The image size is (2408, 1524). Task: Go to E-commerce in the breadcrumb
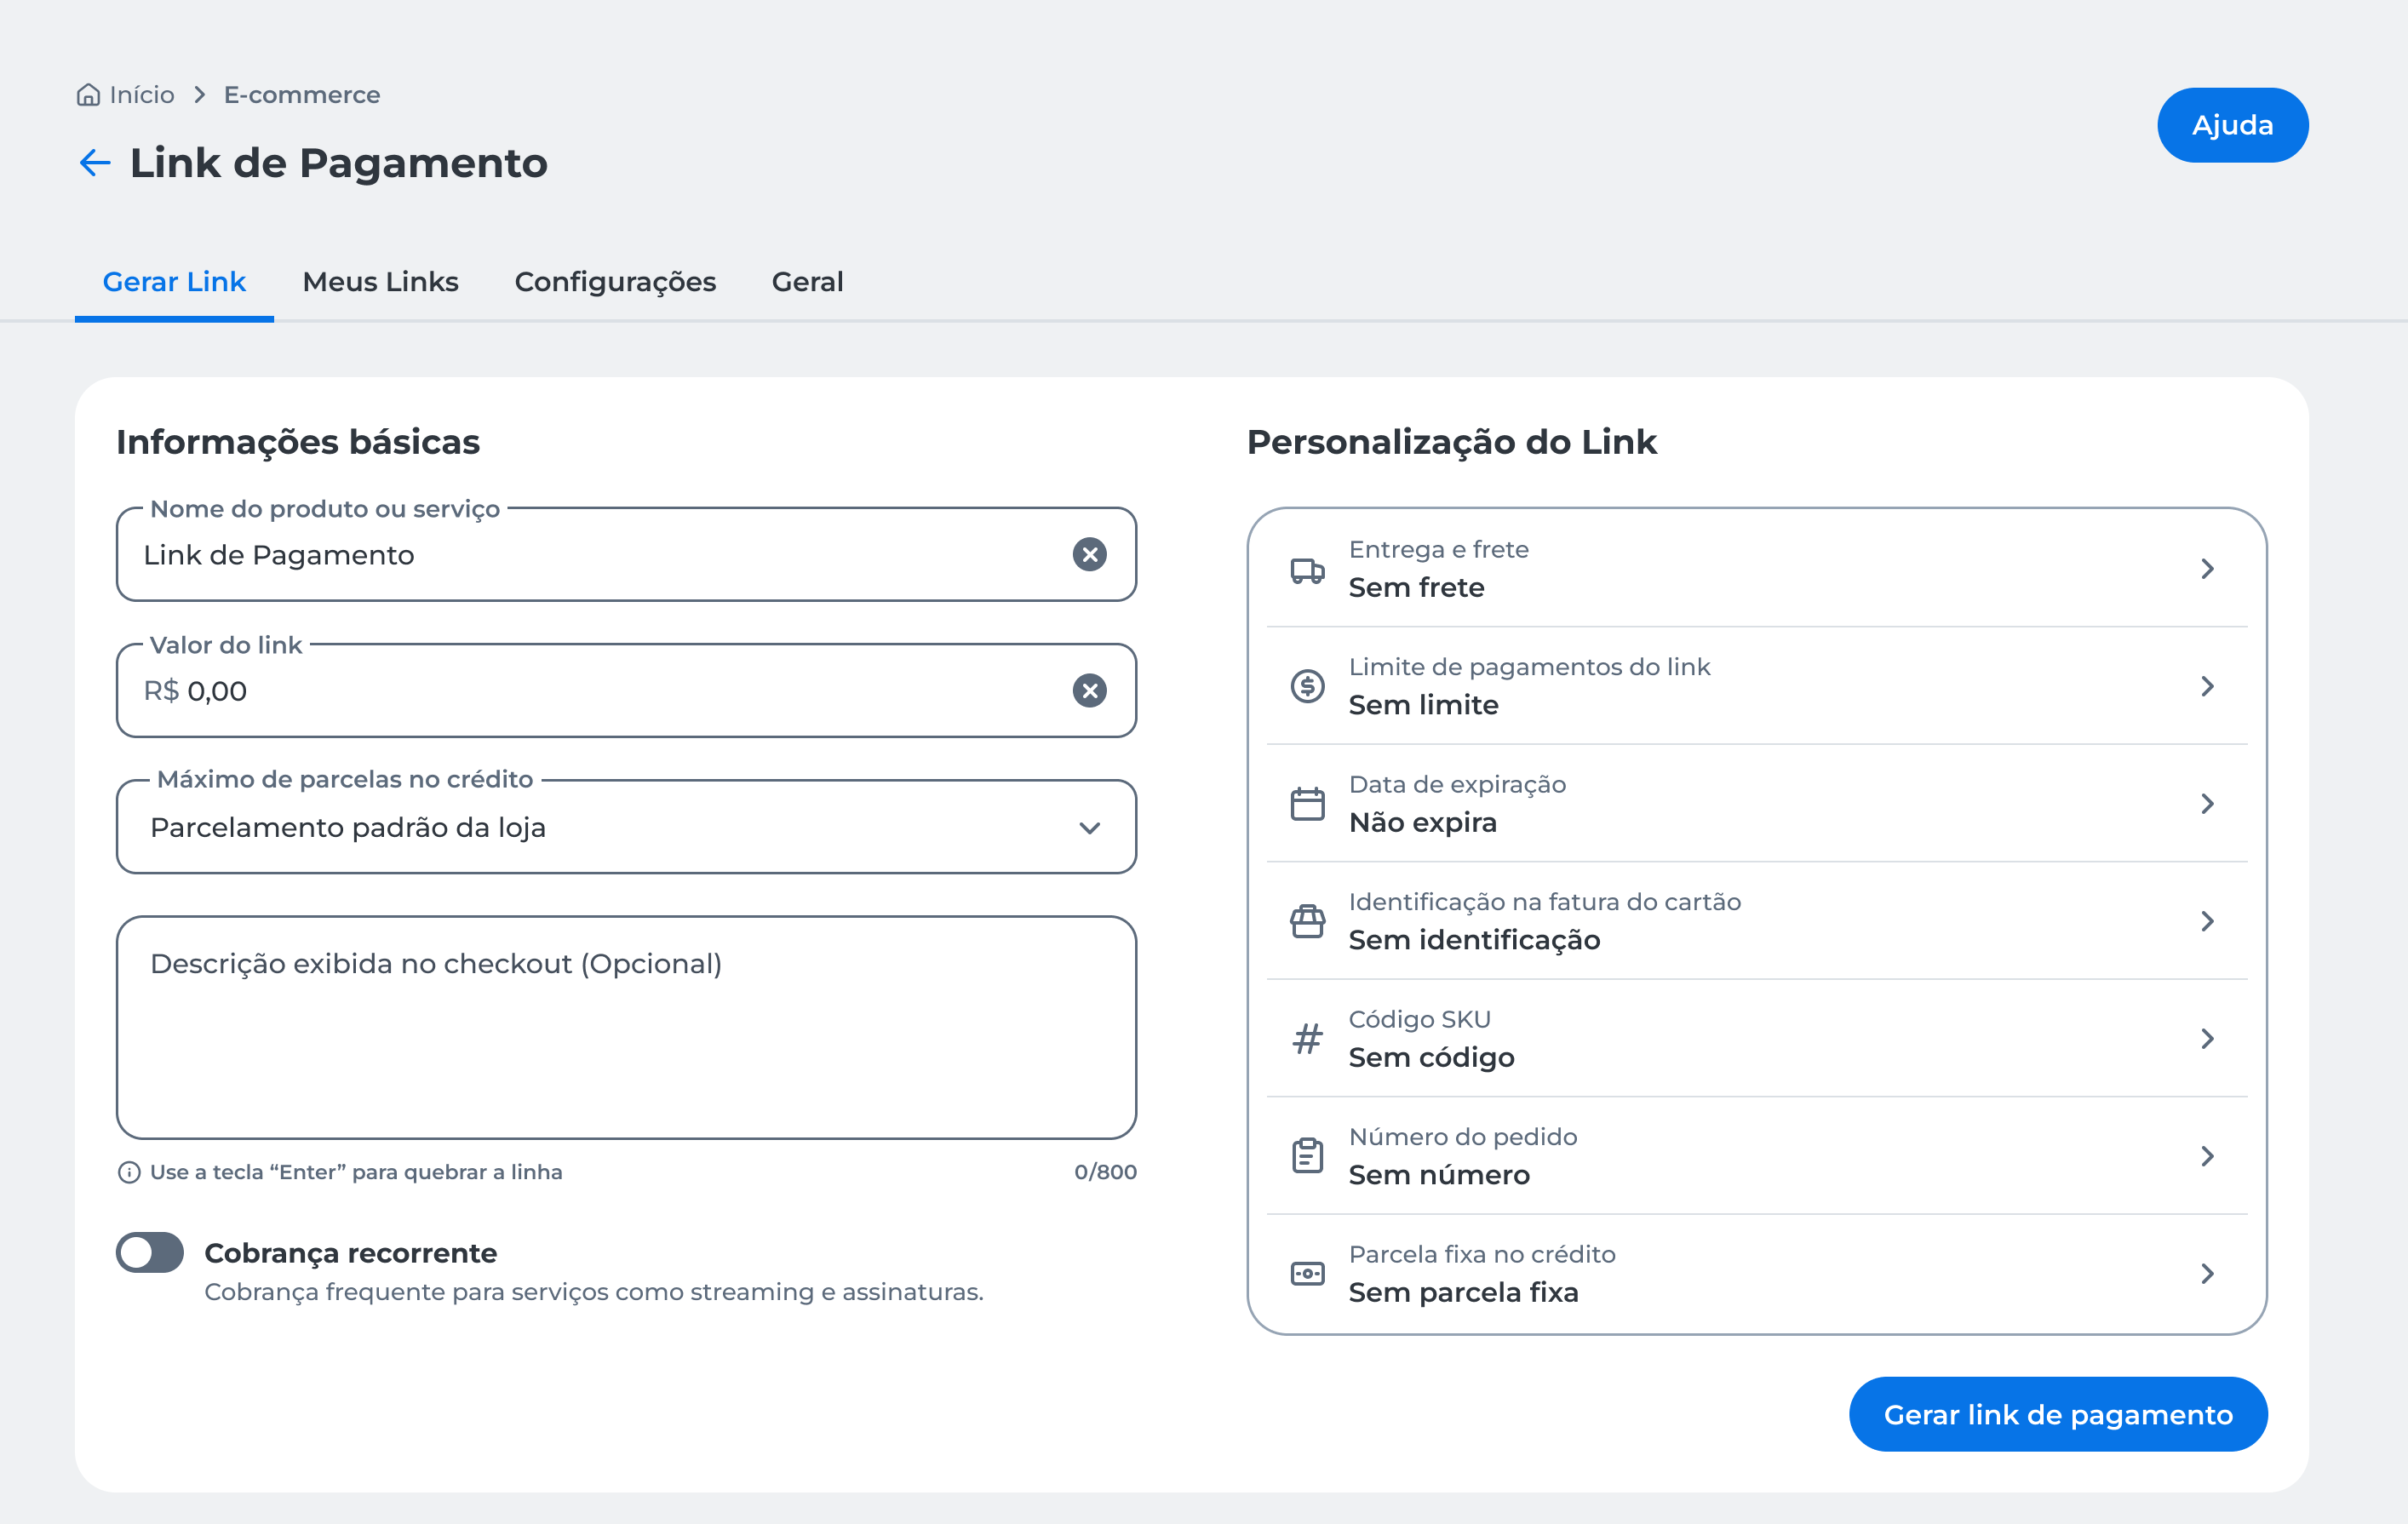pos(302,95)
